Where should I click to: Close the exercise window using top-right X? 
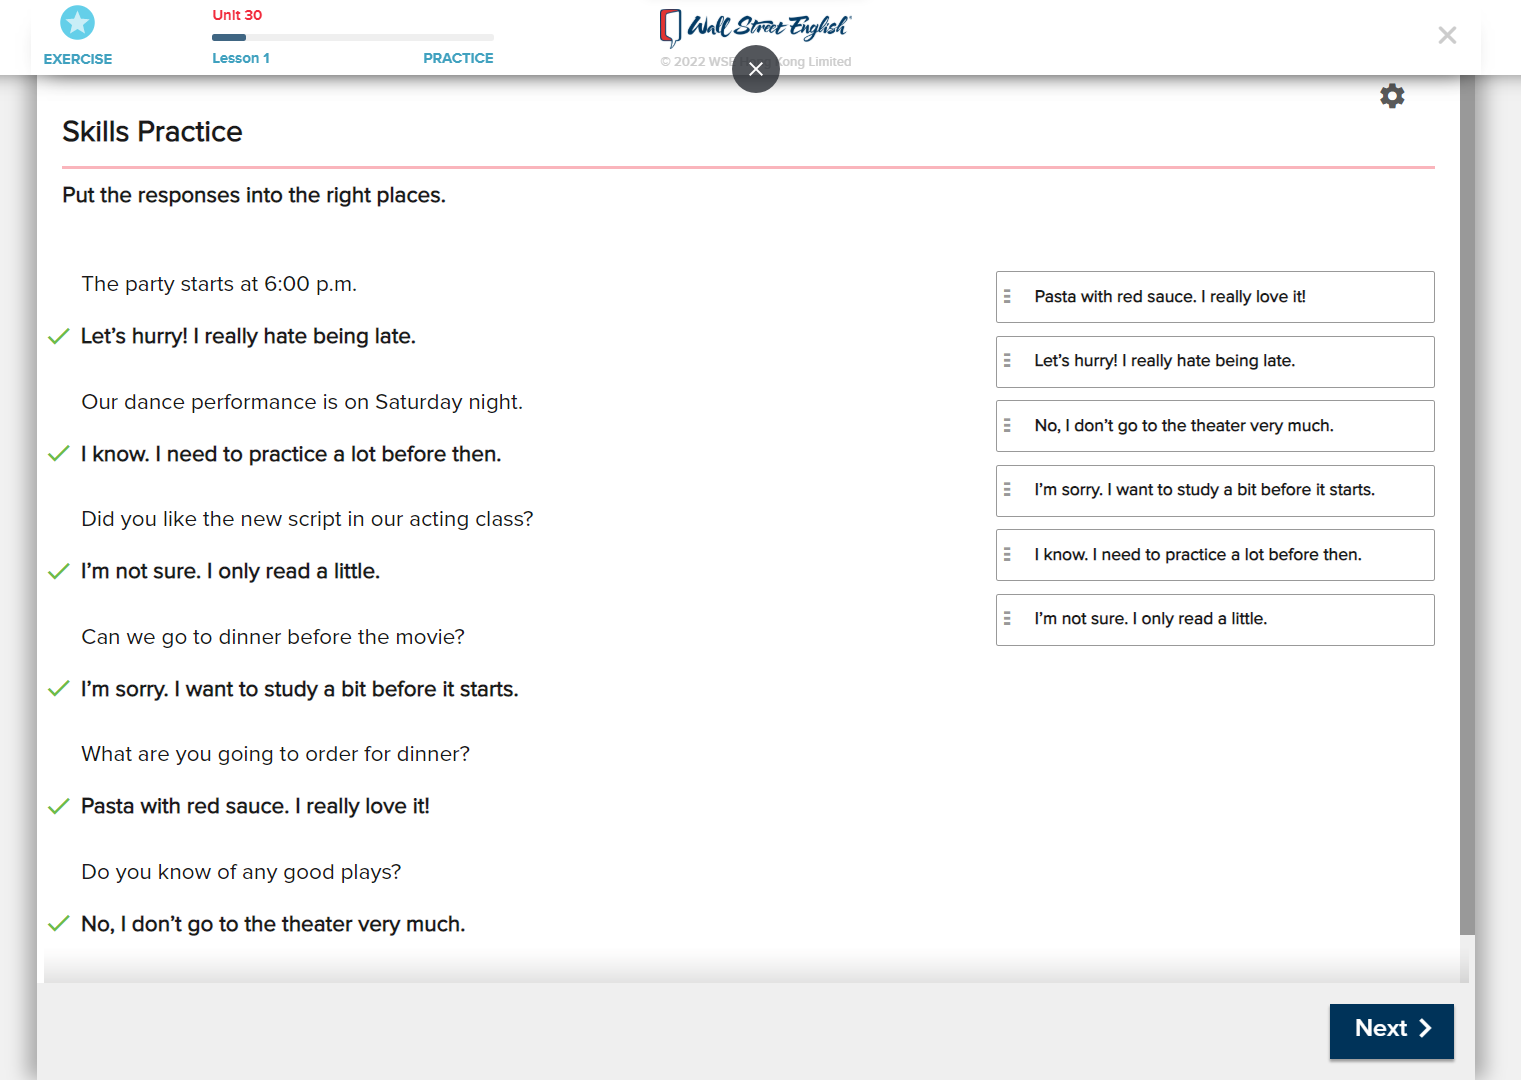tap(1447, 36)
